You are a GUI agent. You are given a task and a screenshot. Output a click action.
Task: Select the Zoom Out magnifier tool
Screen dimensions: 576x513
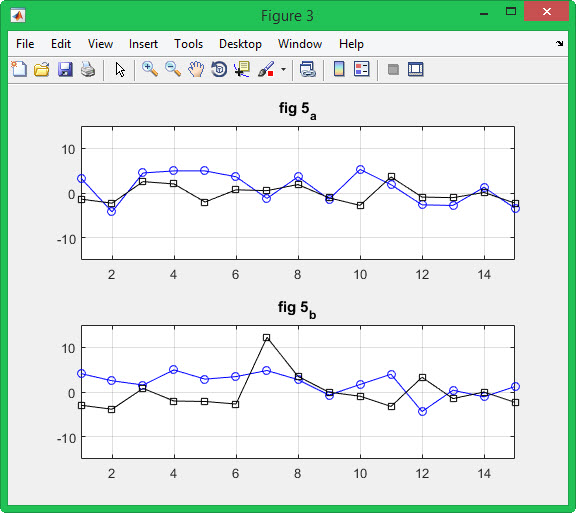coord(173,69)
